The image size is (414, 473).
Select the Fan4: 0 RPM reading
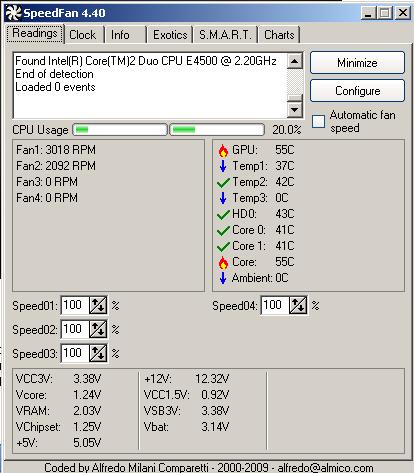coord(47,198)
